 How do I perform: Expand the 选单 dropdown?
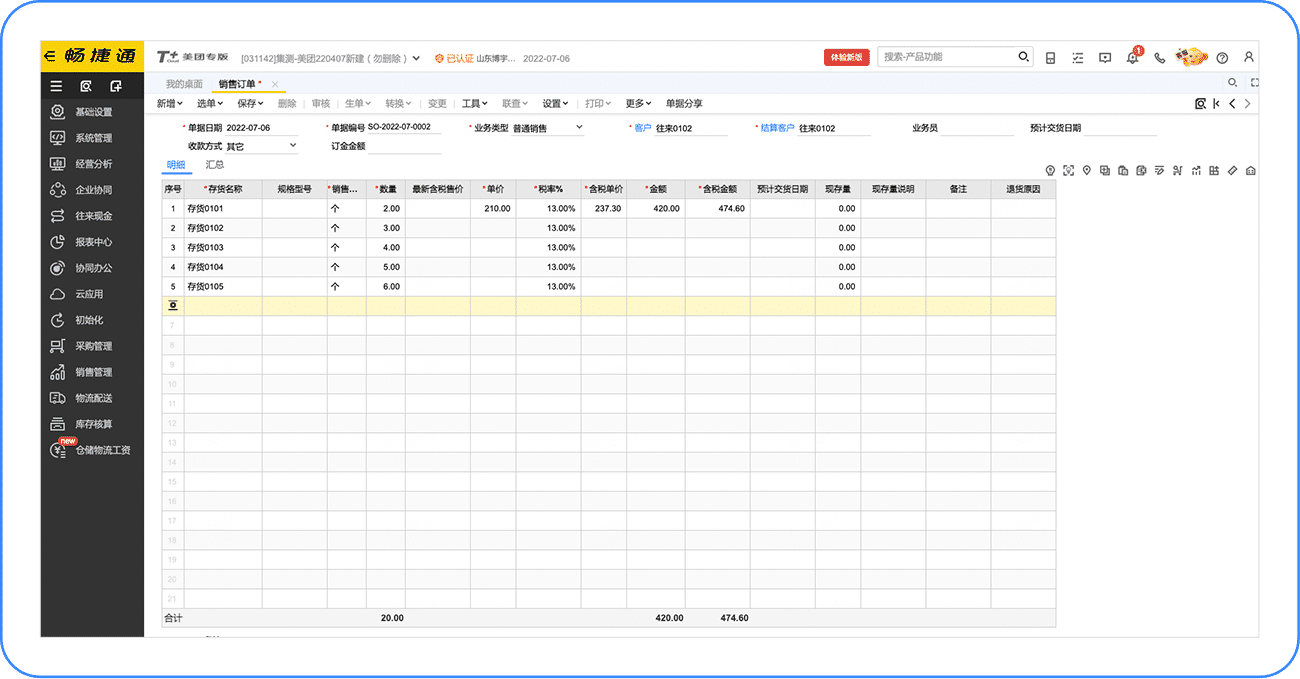pyautogui.click(x=211, y=103)
